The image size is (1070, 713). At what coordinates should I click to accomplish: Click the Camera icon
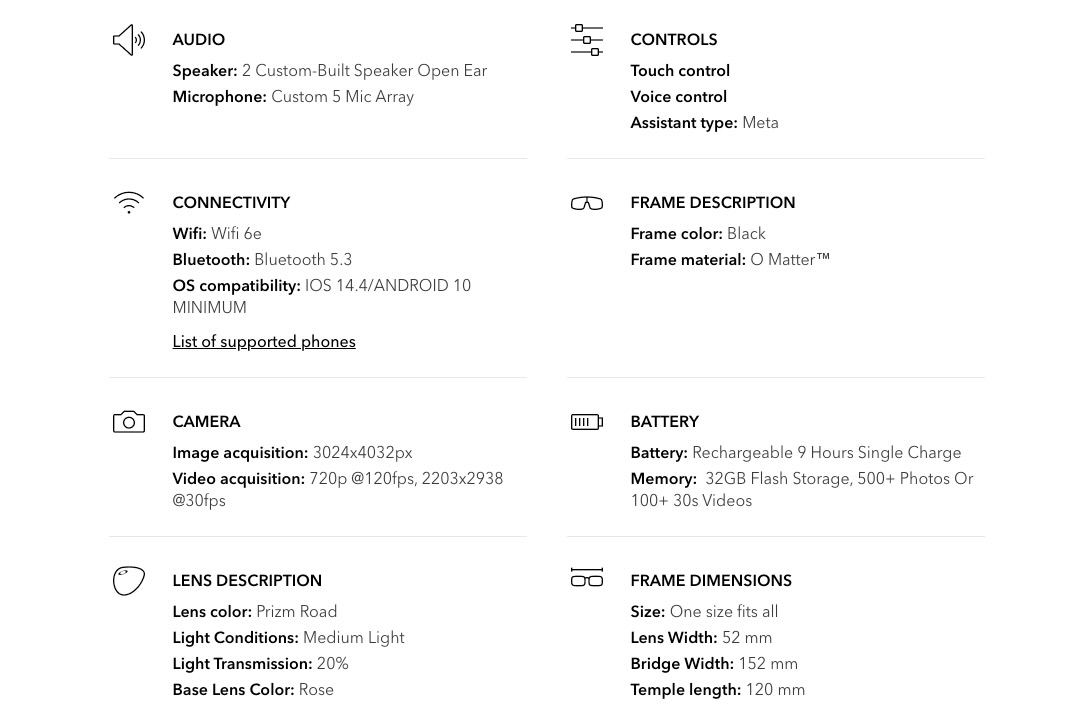tap(129, 422)
